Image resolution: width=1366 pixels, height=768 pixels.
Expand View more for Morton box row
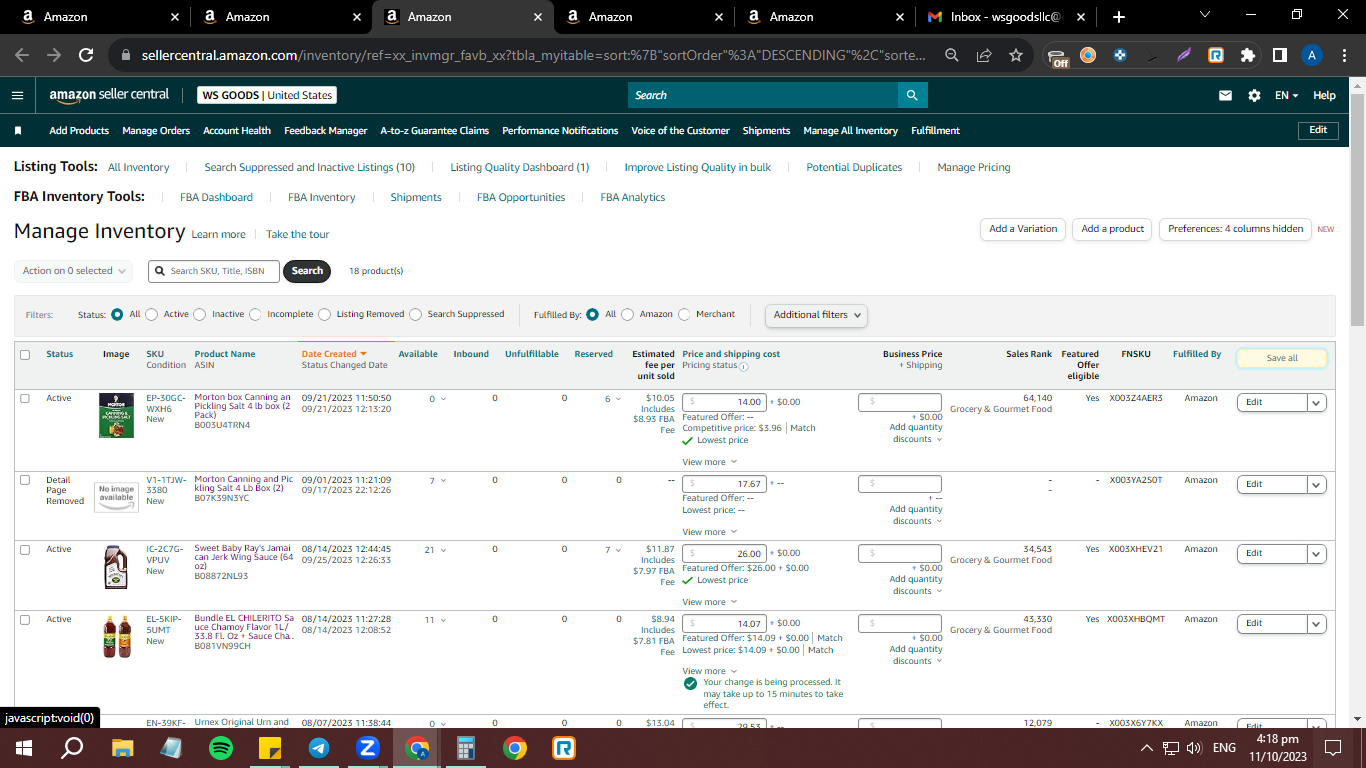709,462
